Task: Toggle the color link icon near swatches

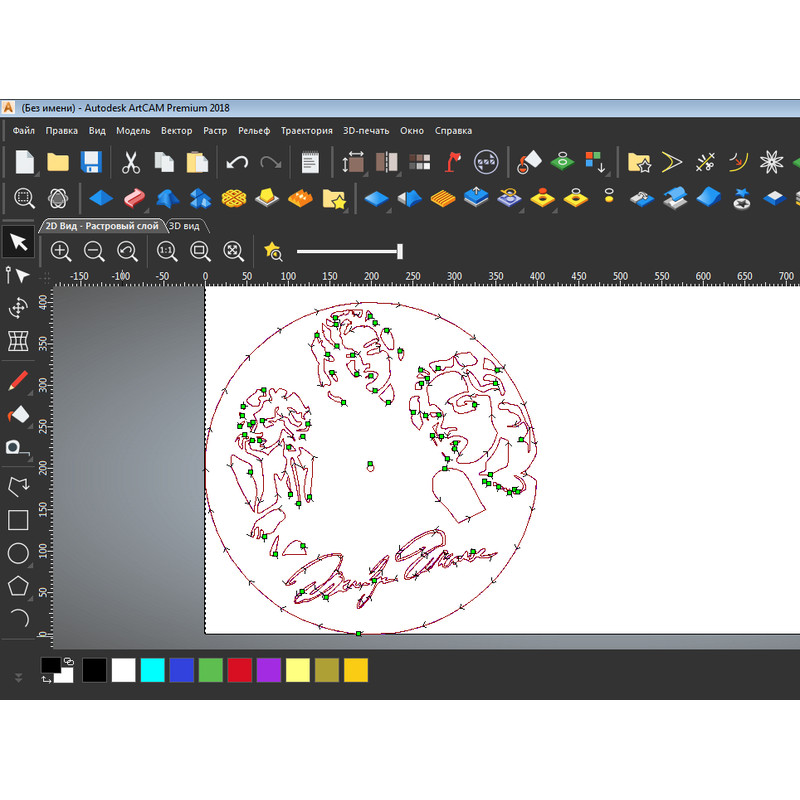Action: coord(68,661)
